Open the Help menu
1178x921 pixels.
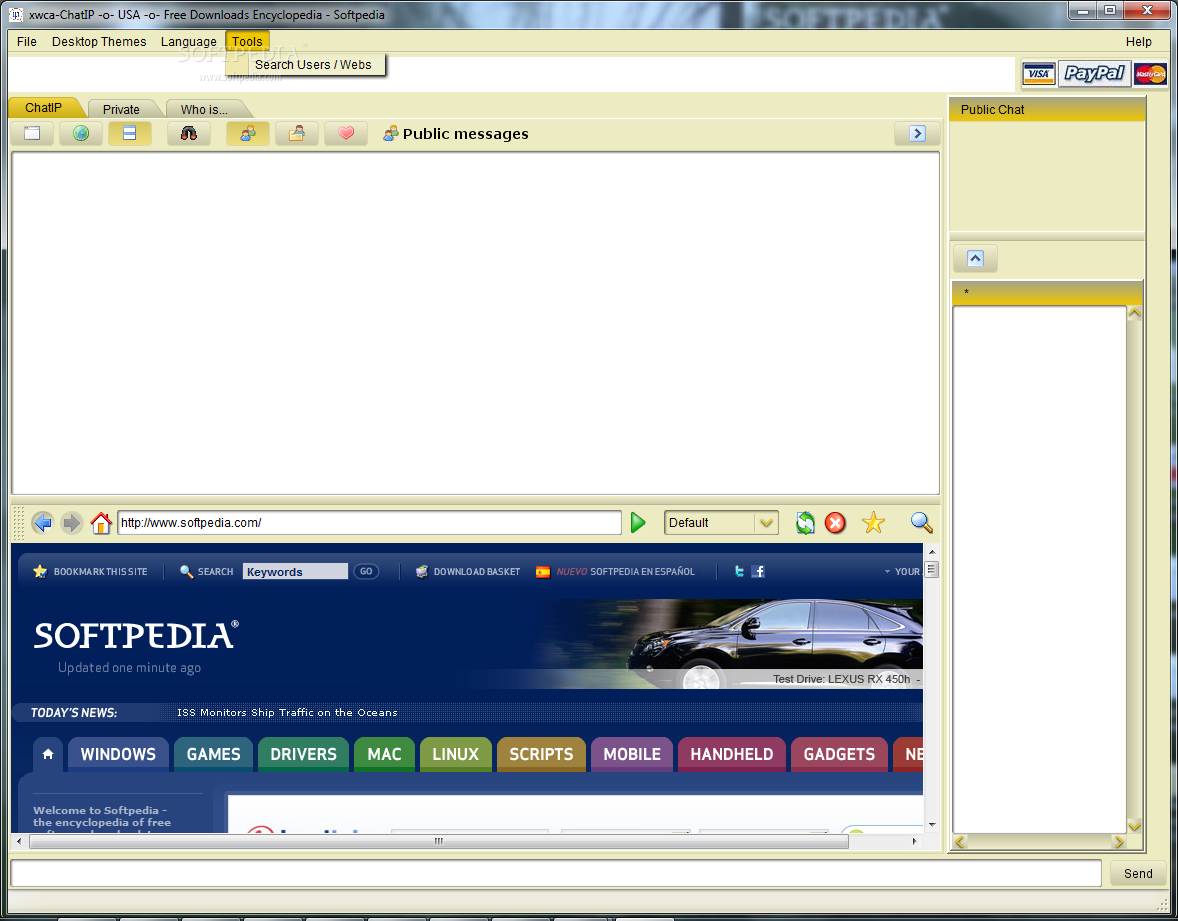(x=1138, y=41)
